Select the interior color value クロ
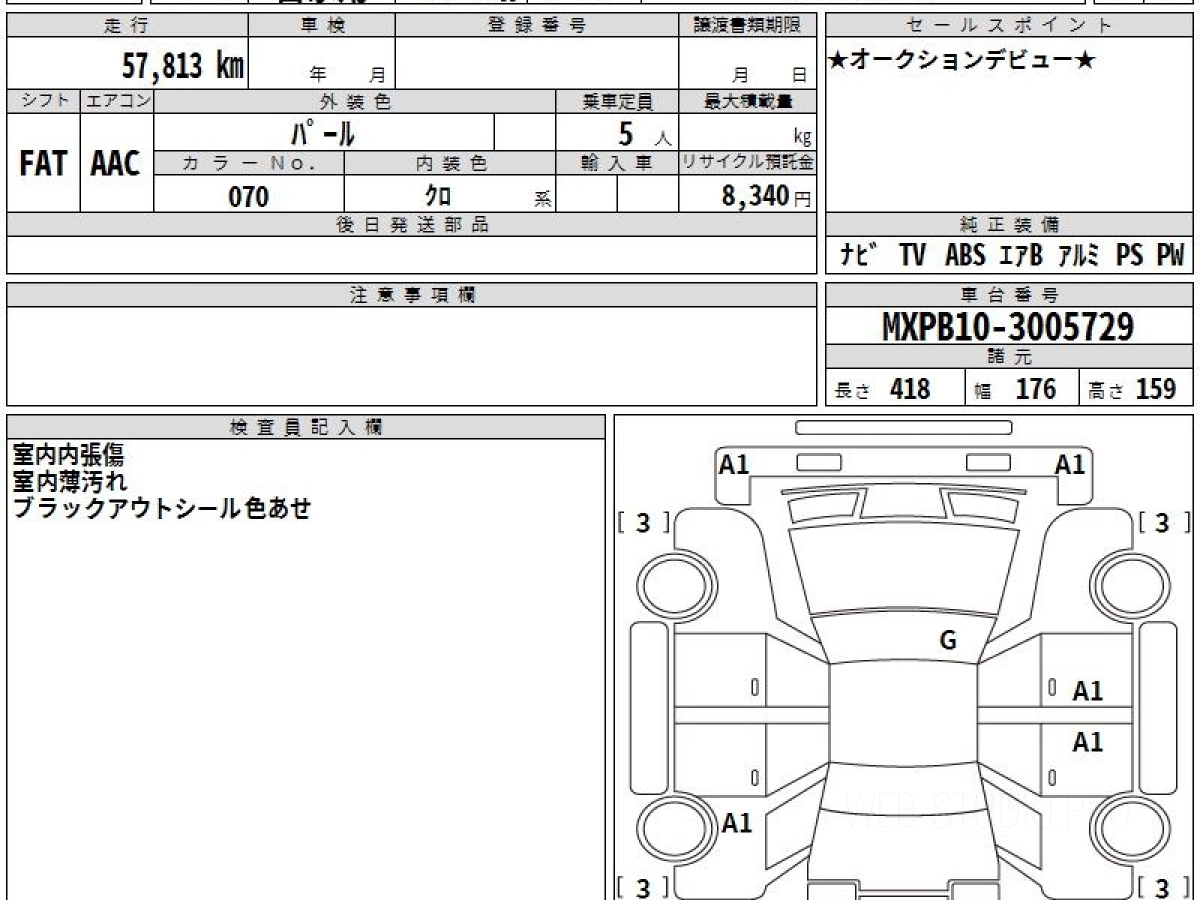 click(437, 196)
